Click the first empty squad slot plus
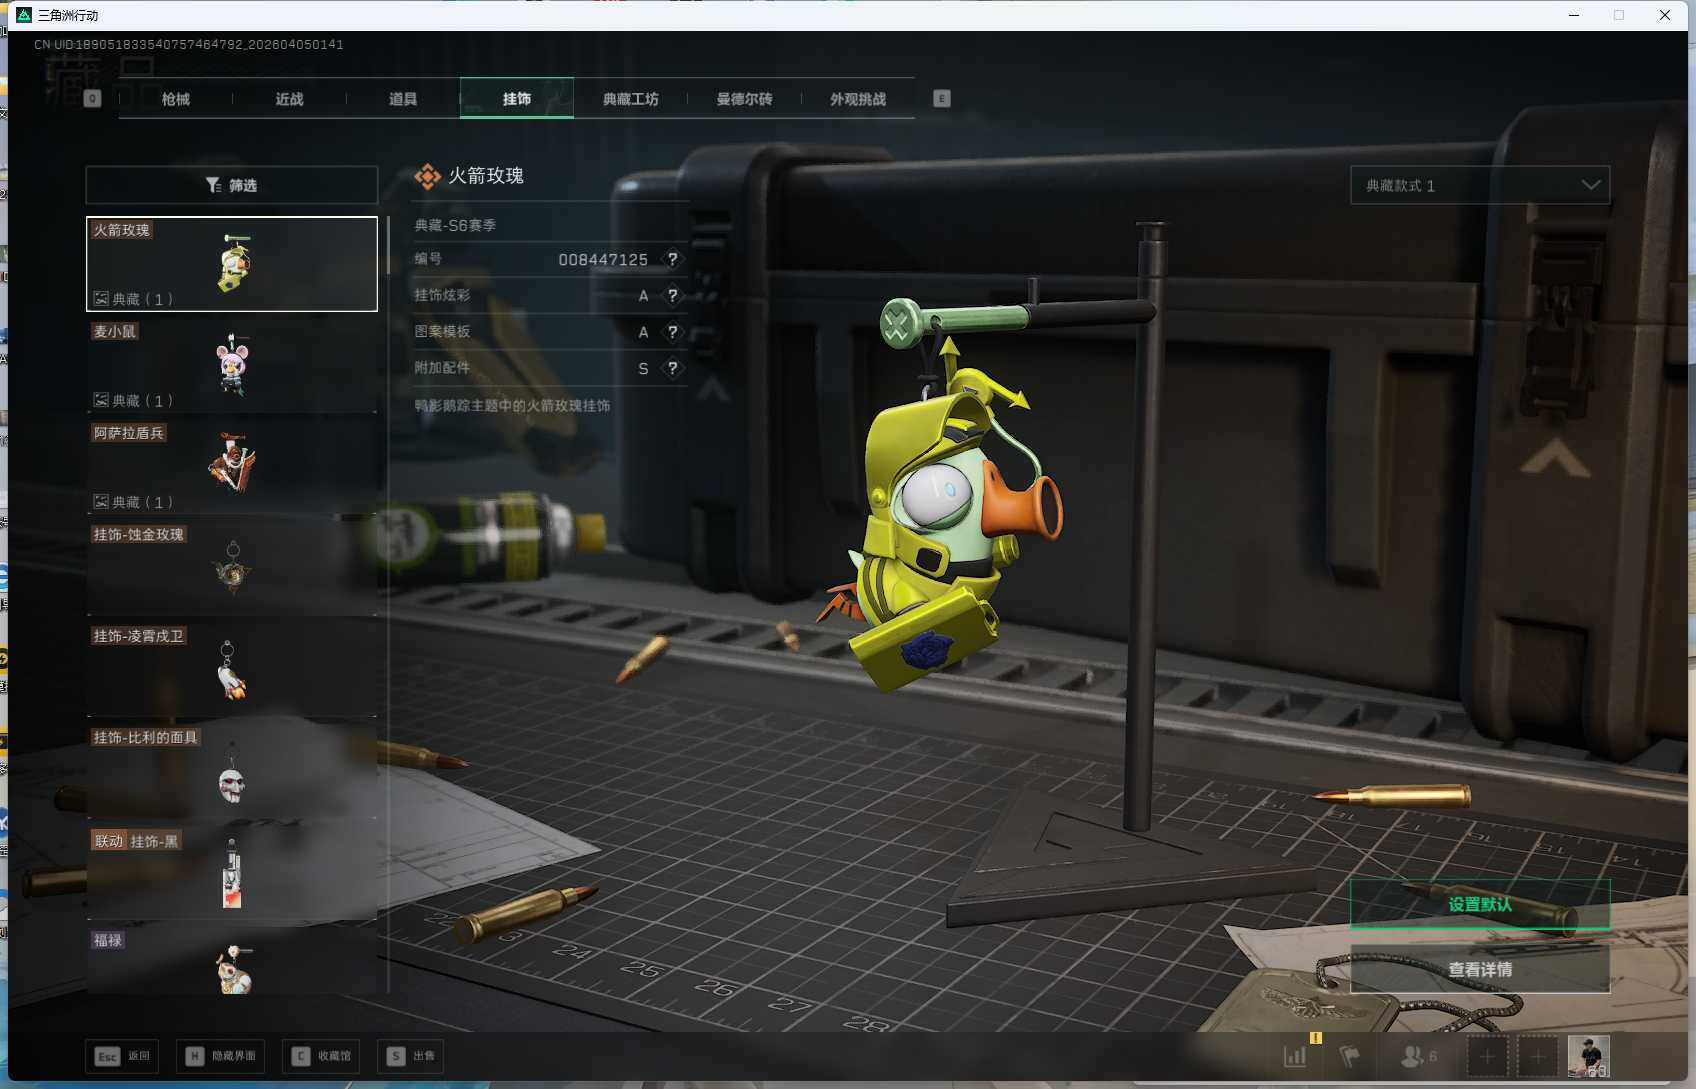Viewport: 1696px width, 1089px height. click(x=1487, y=1056)
